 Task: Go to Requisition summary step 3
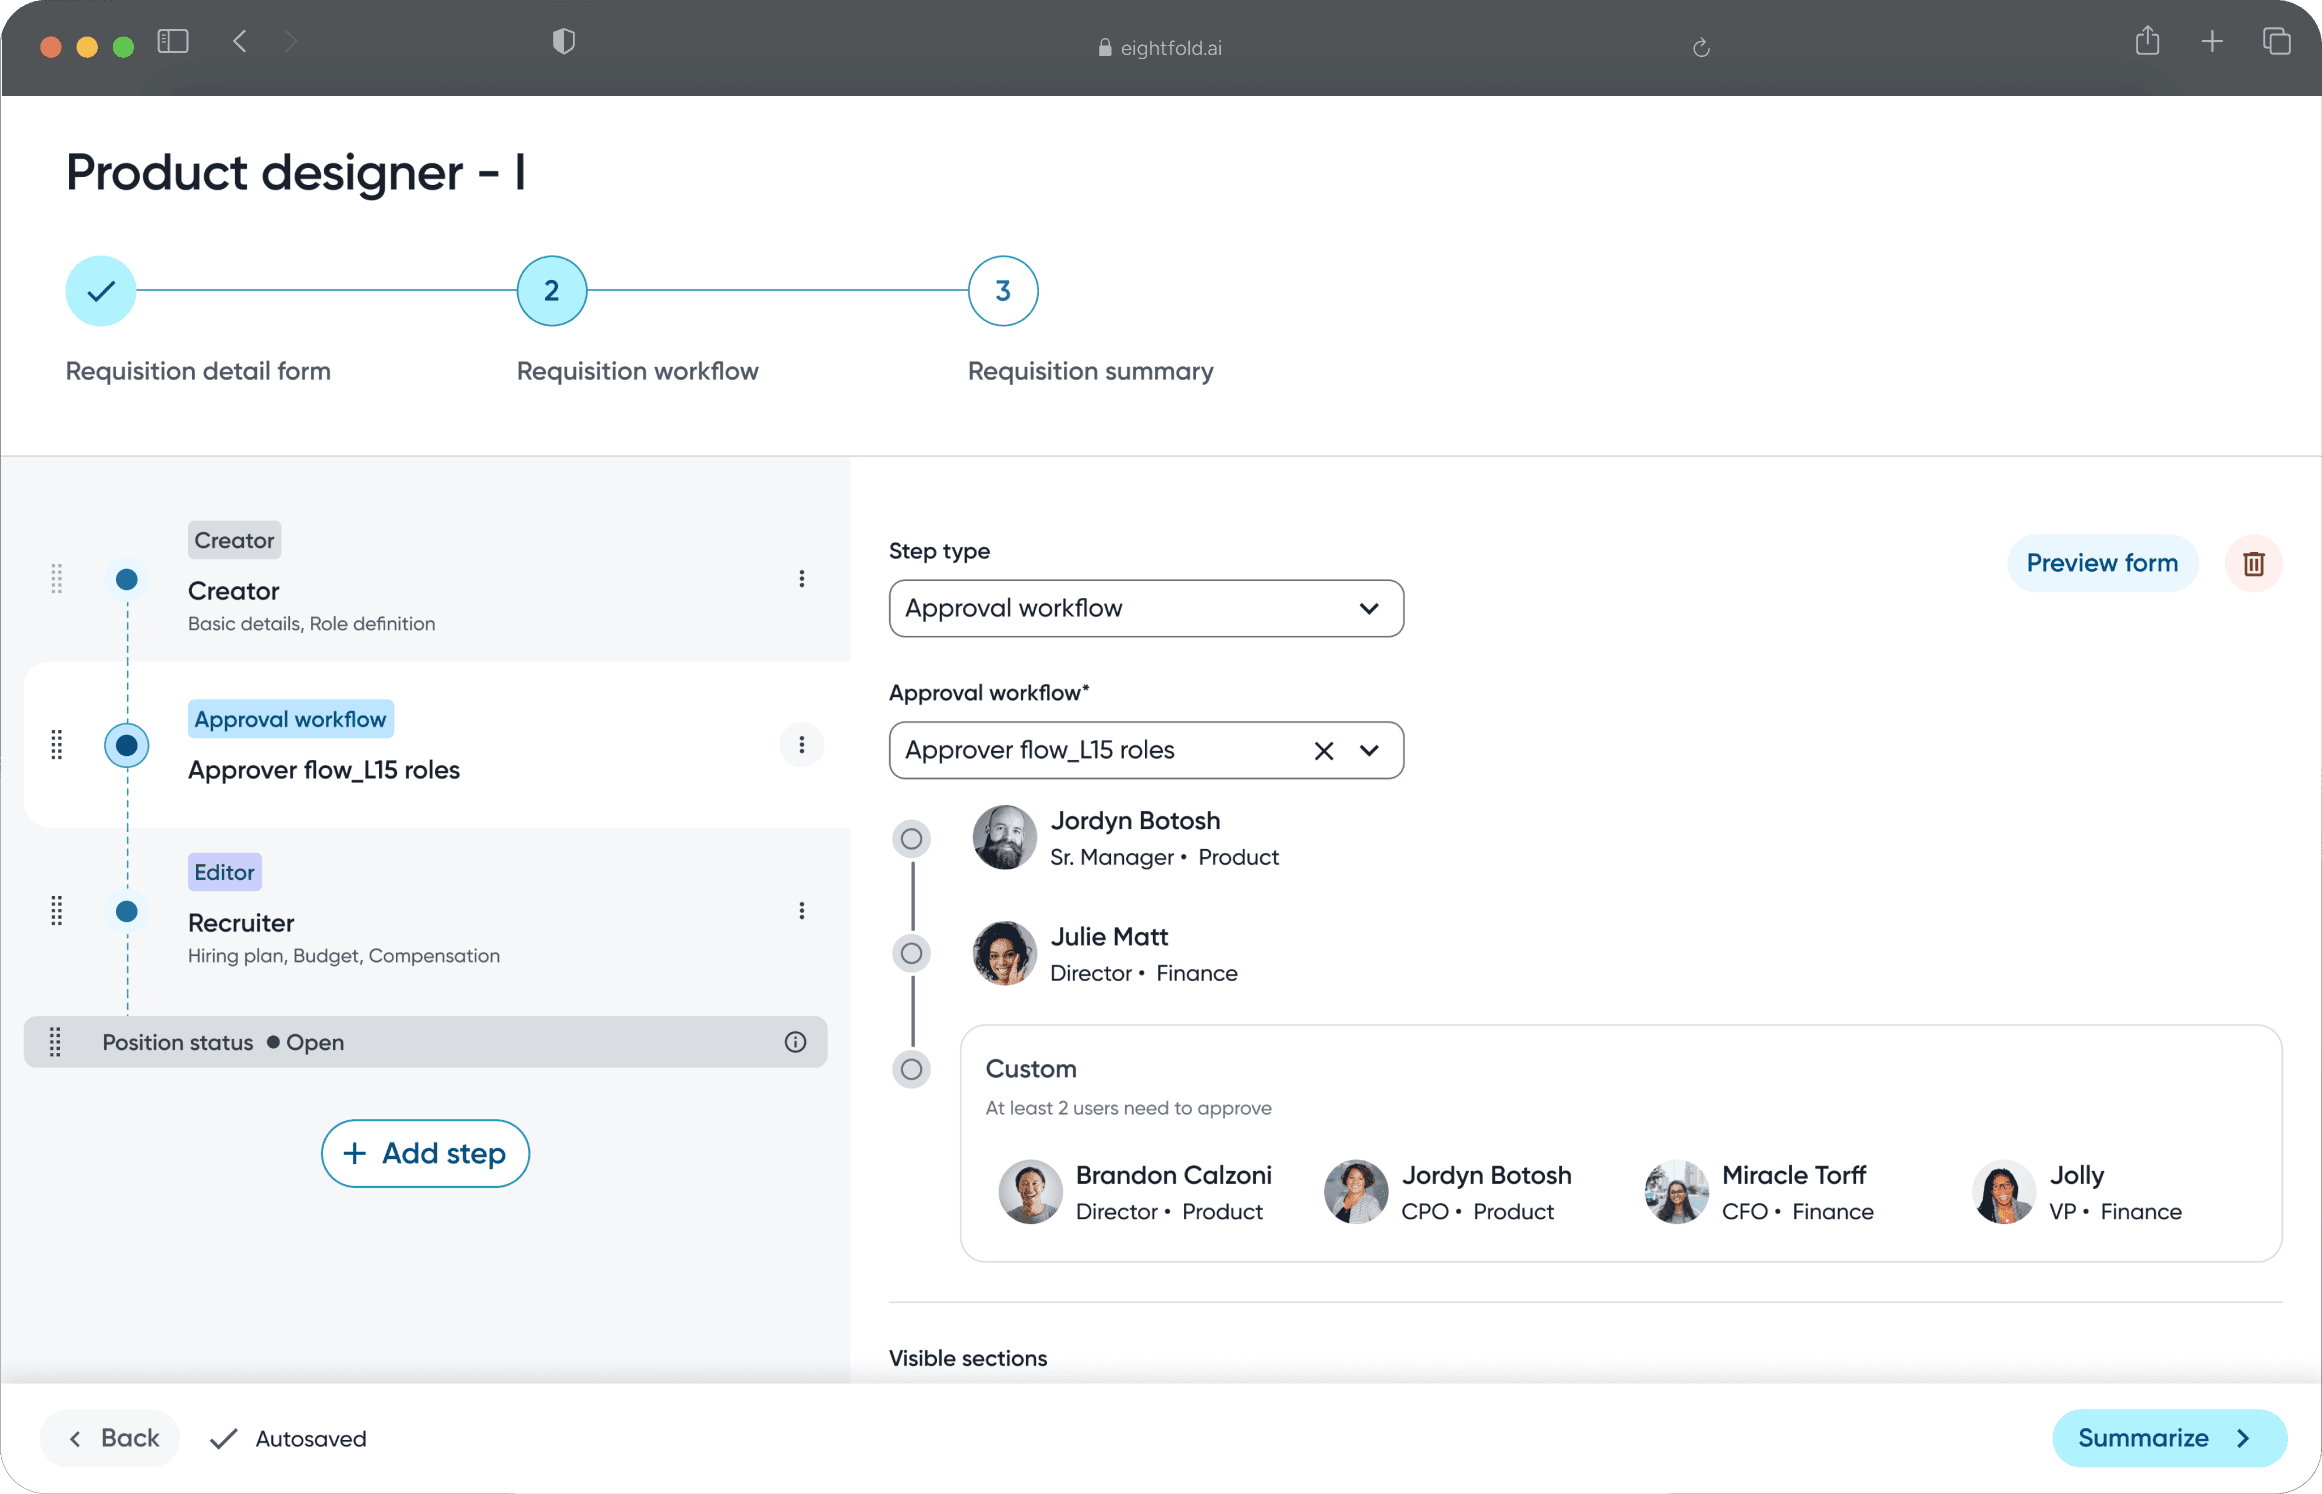1002,291
